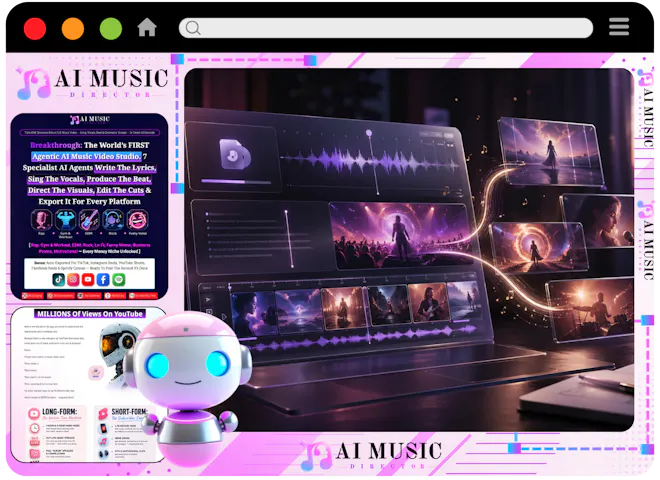Click the floating thumbnail with the fiery ring portal
The image size is (660, 480).
539,247
